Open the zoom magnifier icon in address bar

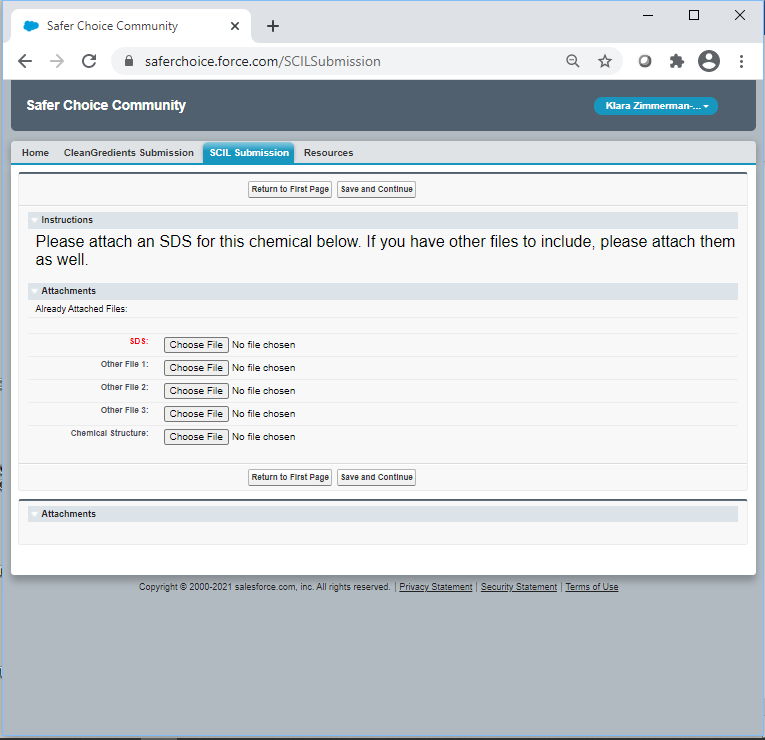click(x=573, y=61)
